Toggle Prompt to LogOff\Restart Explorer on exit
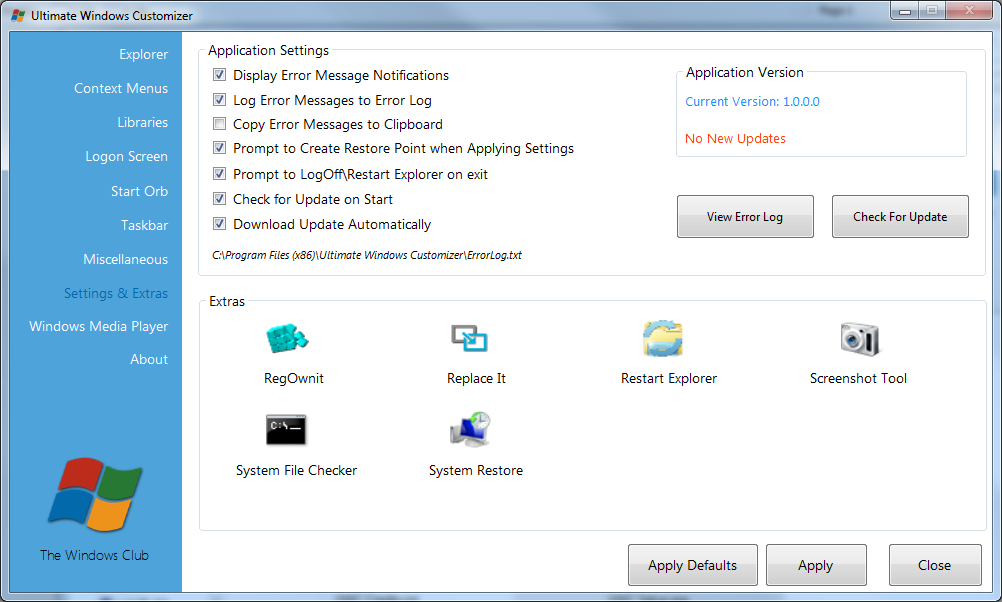The width and height of the screenshot is (1002, 602). click(x=219, y=174)
